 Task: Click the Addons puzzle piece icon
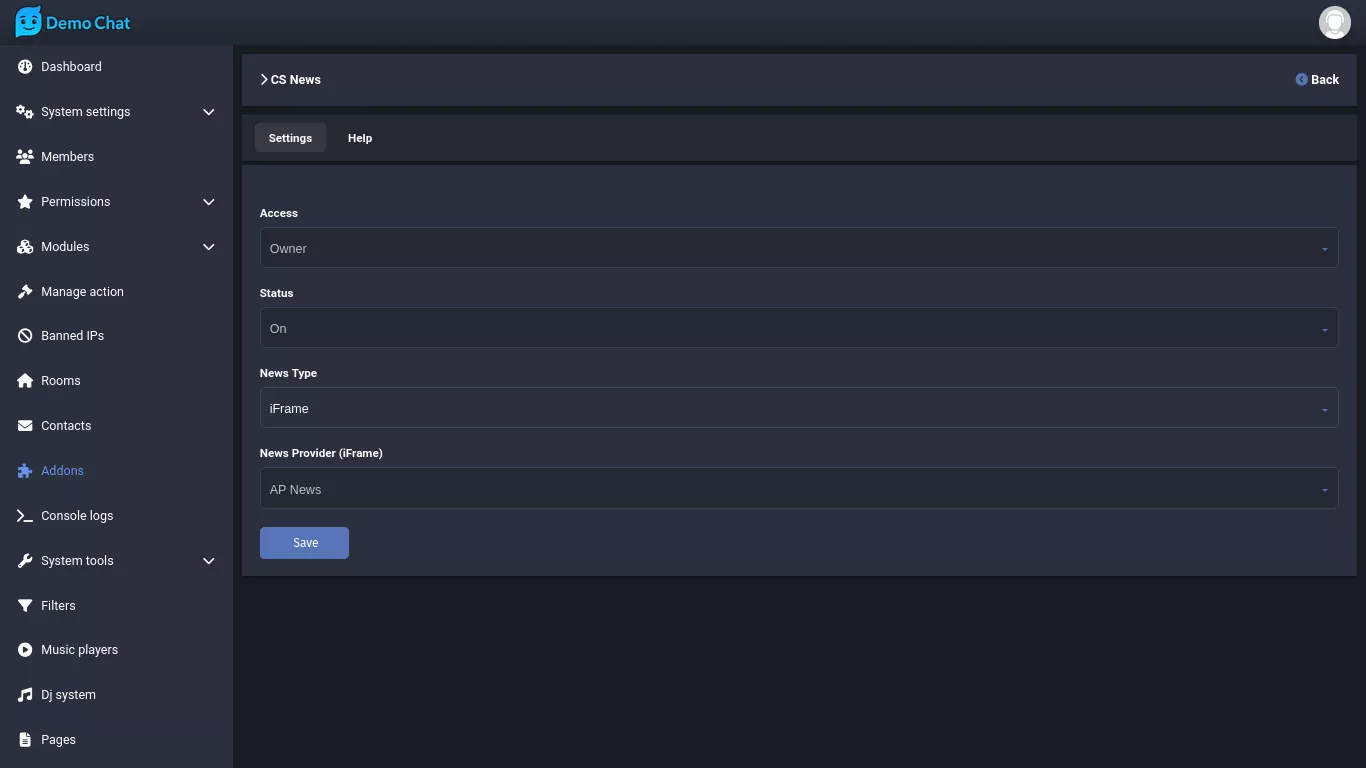25,471
